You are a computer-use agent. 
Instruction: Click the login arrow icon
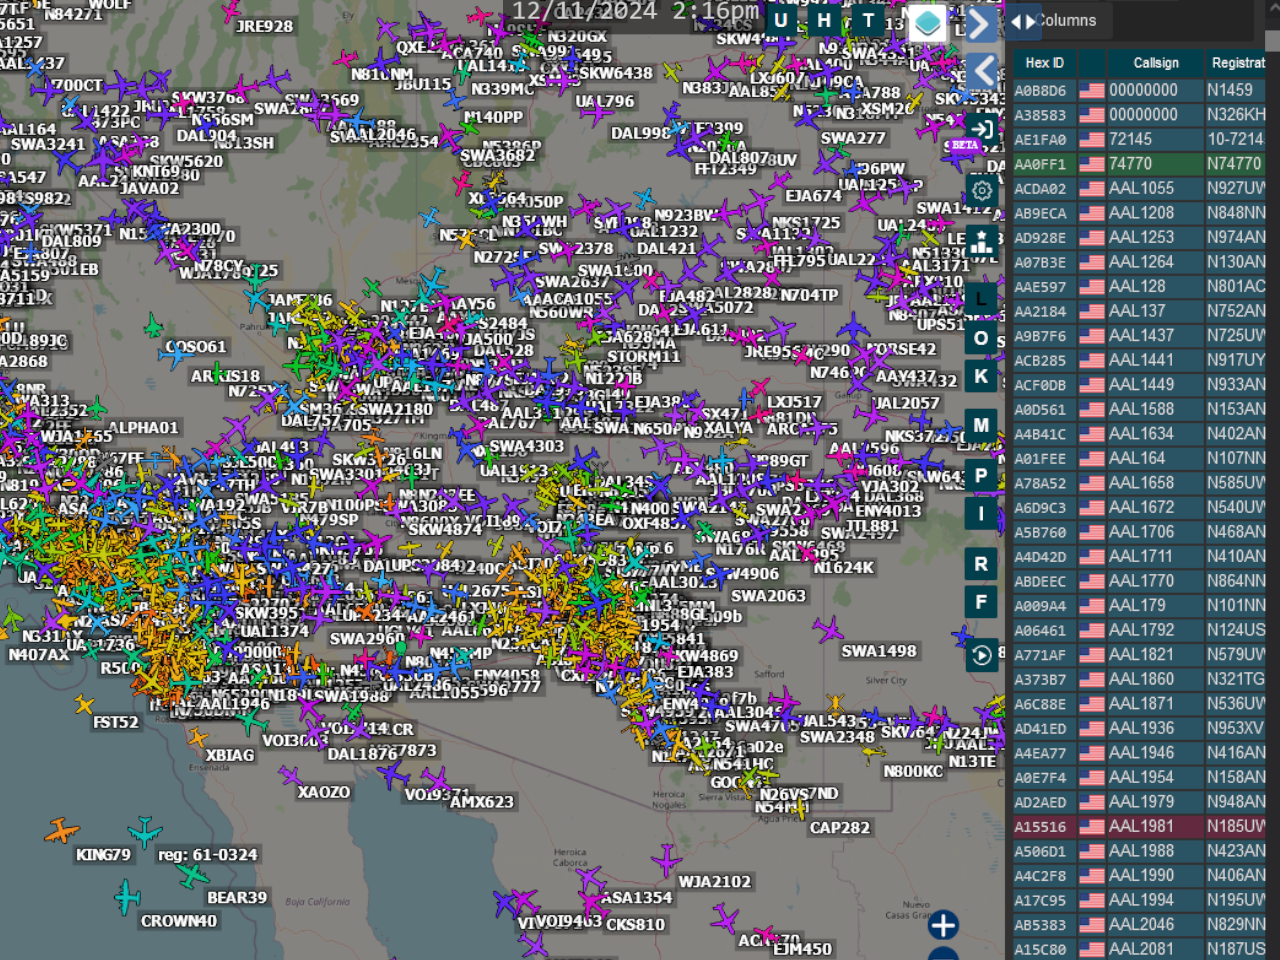[x=982, y=129]
